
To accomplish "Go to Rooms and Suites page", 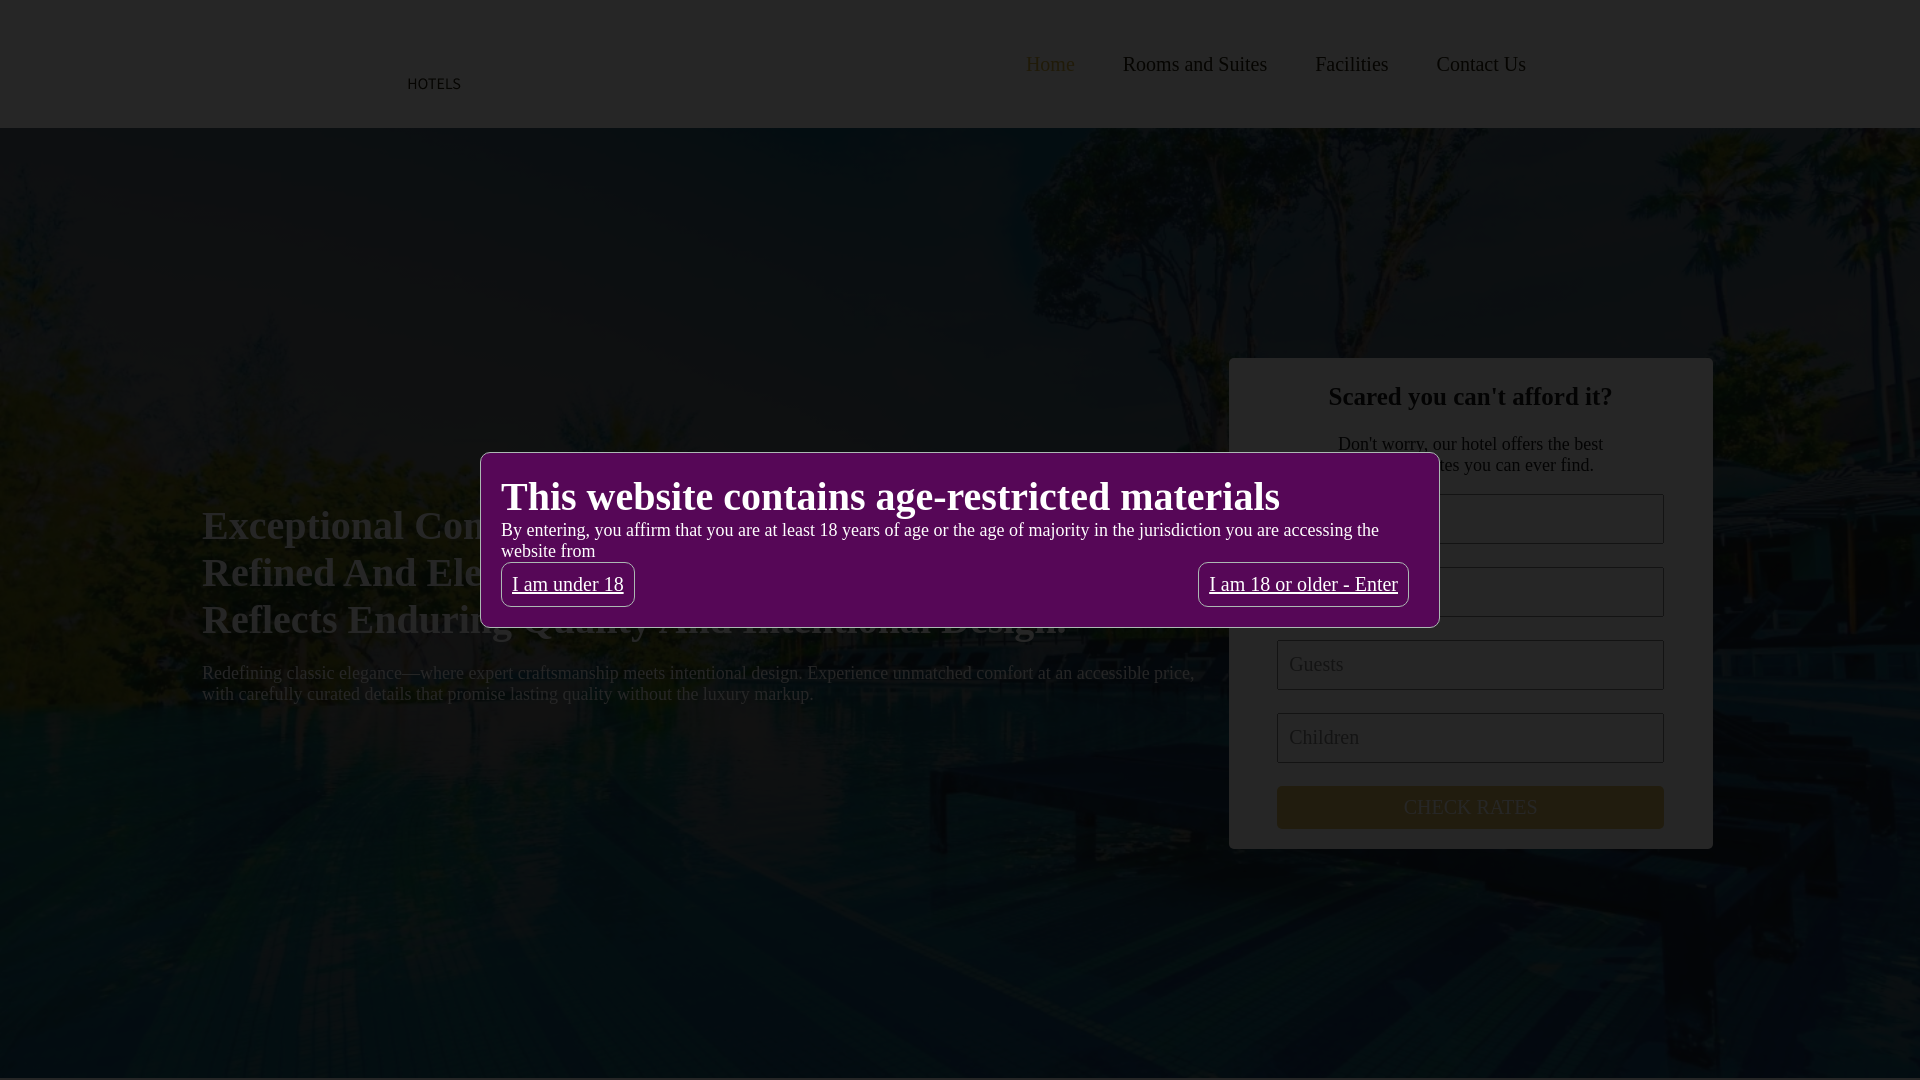I will (1194, 64).
